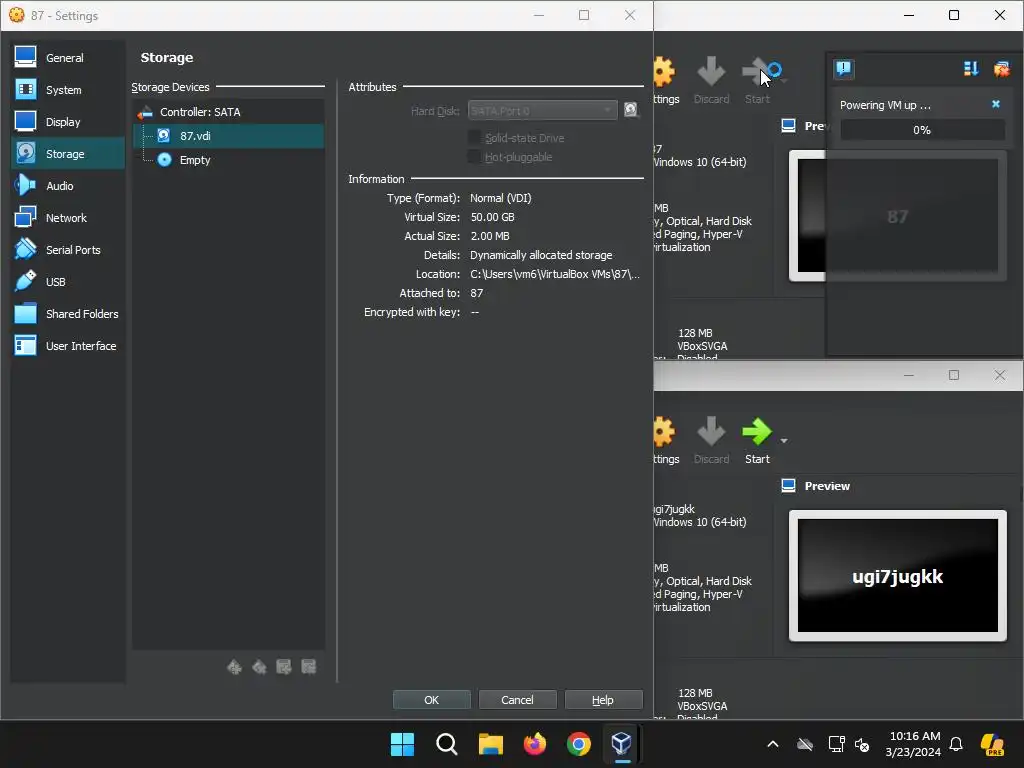Click the sort notifications icon
Viewport: 1024px width, 768px height.
[970, 69]
